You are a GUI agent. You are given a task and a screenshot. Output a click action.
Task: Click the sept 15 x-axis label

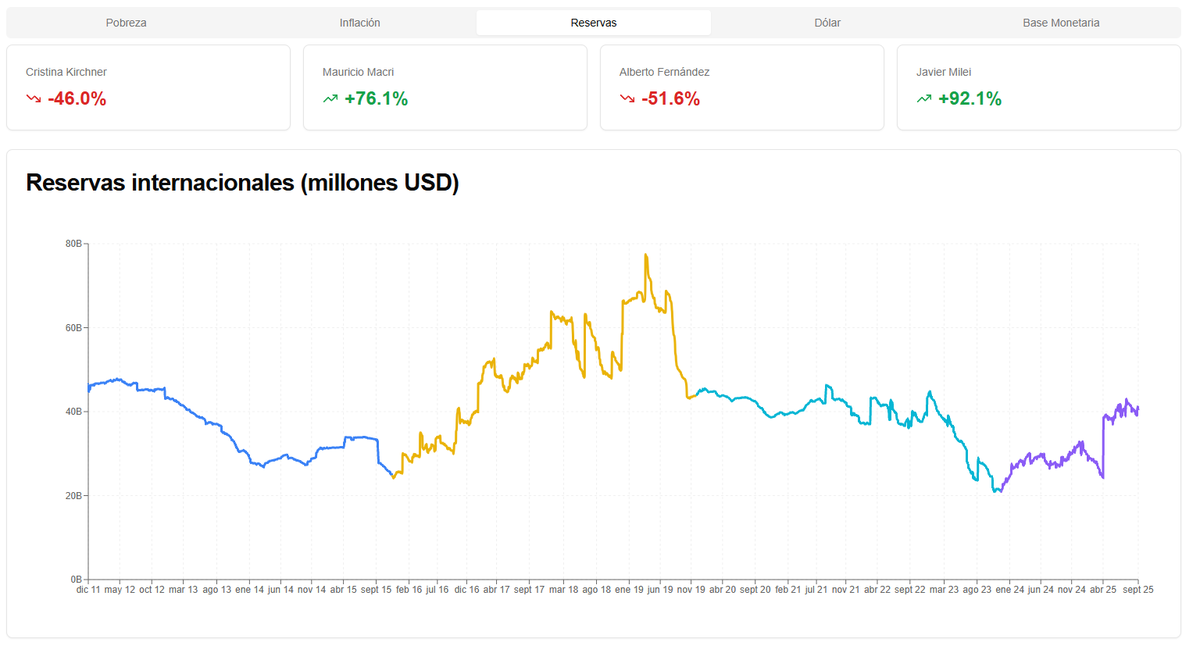coord(377,590)
